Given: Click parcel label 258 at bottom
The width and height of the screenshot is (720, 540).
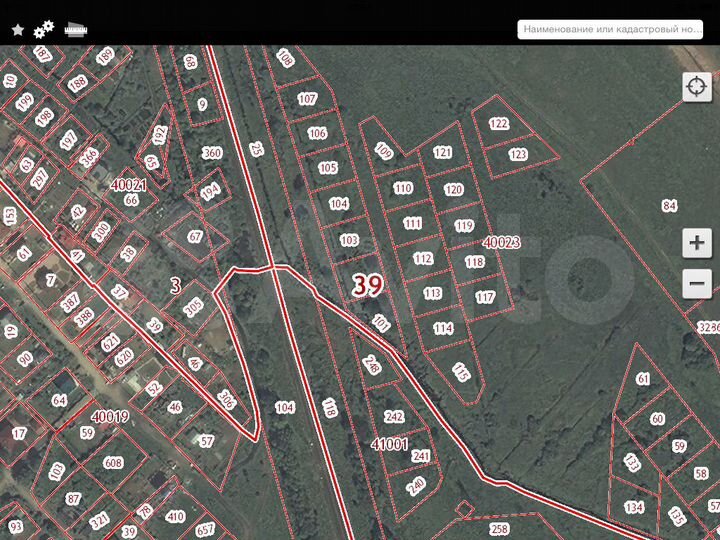Looking at the screenshot, I should click(x=499, y=528).
